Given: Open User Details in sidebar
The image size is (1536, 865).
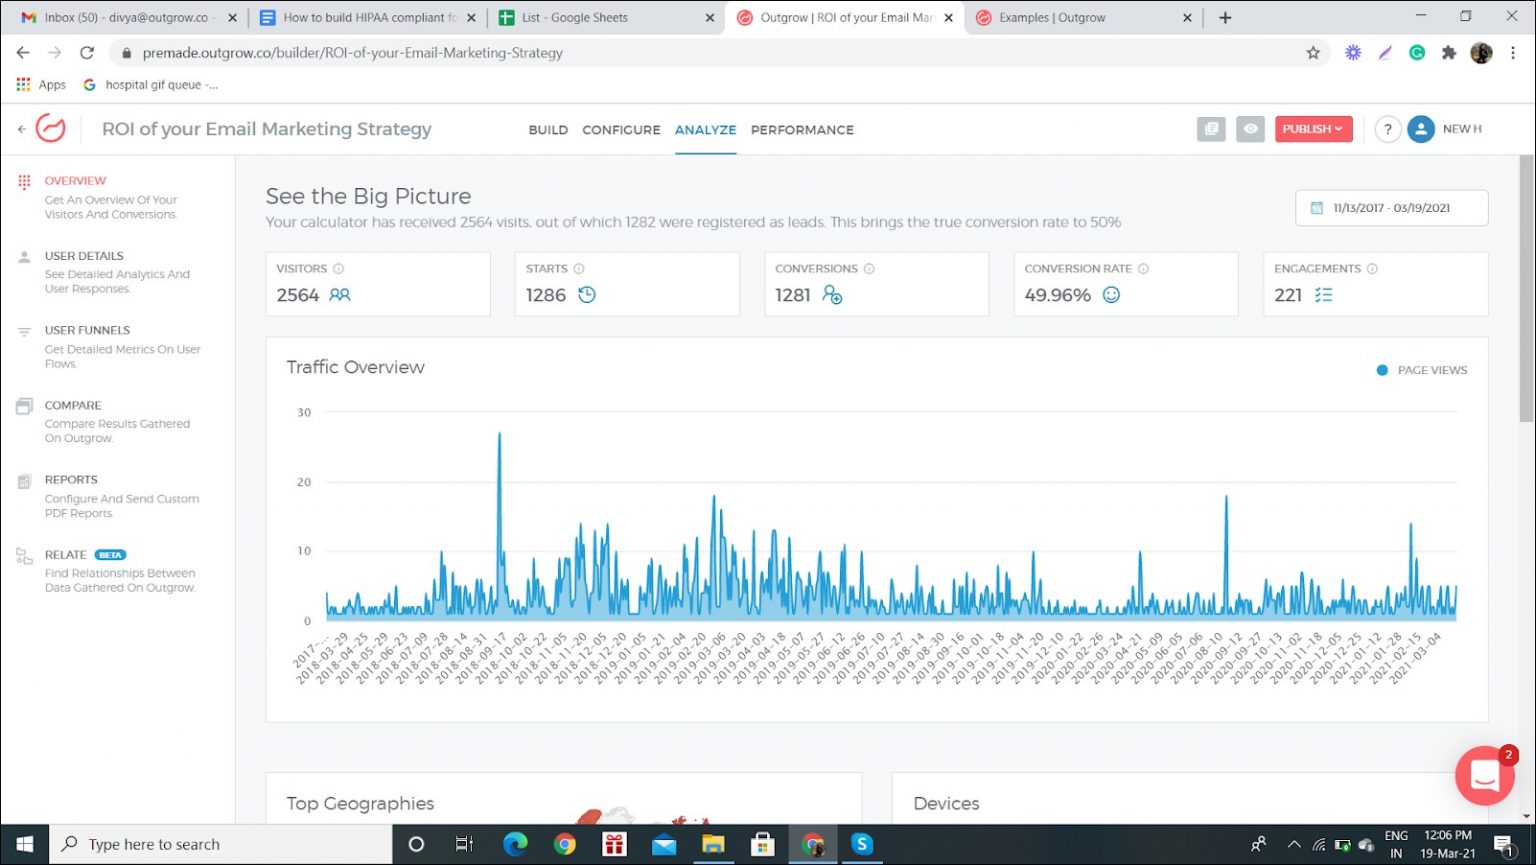Looking at the screenshot, I should [84, 256].
